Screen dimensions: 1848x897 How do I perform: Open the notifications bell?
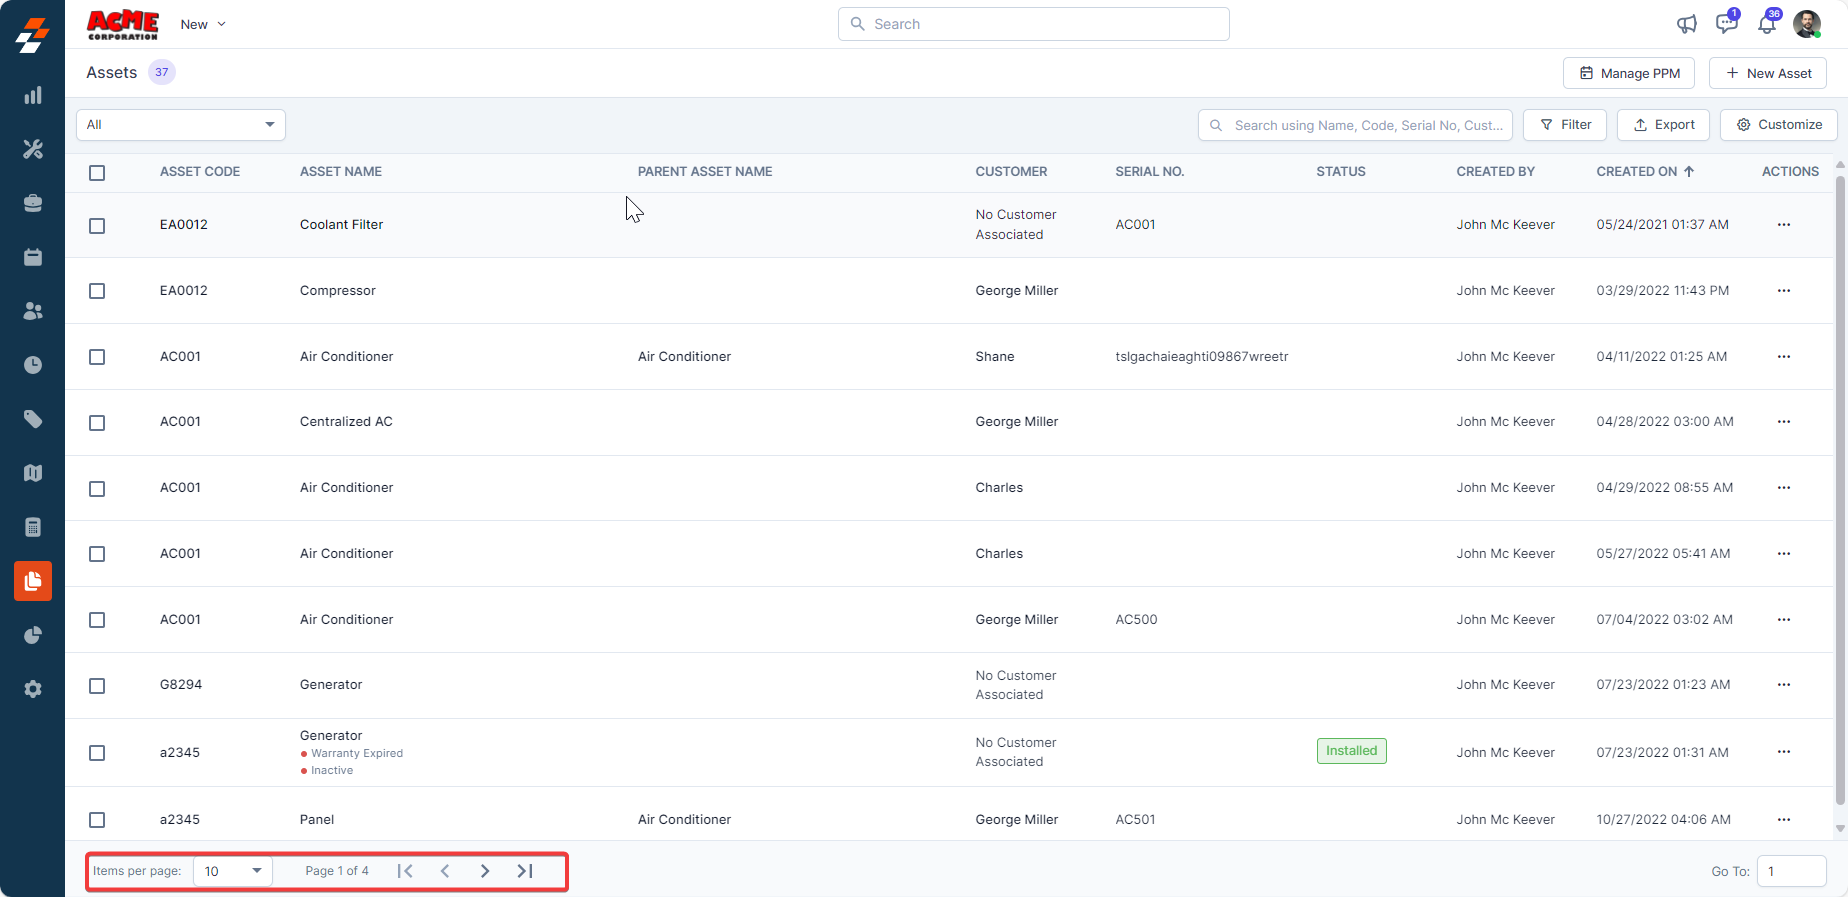(x=1767, y=24)
